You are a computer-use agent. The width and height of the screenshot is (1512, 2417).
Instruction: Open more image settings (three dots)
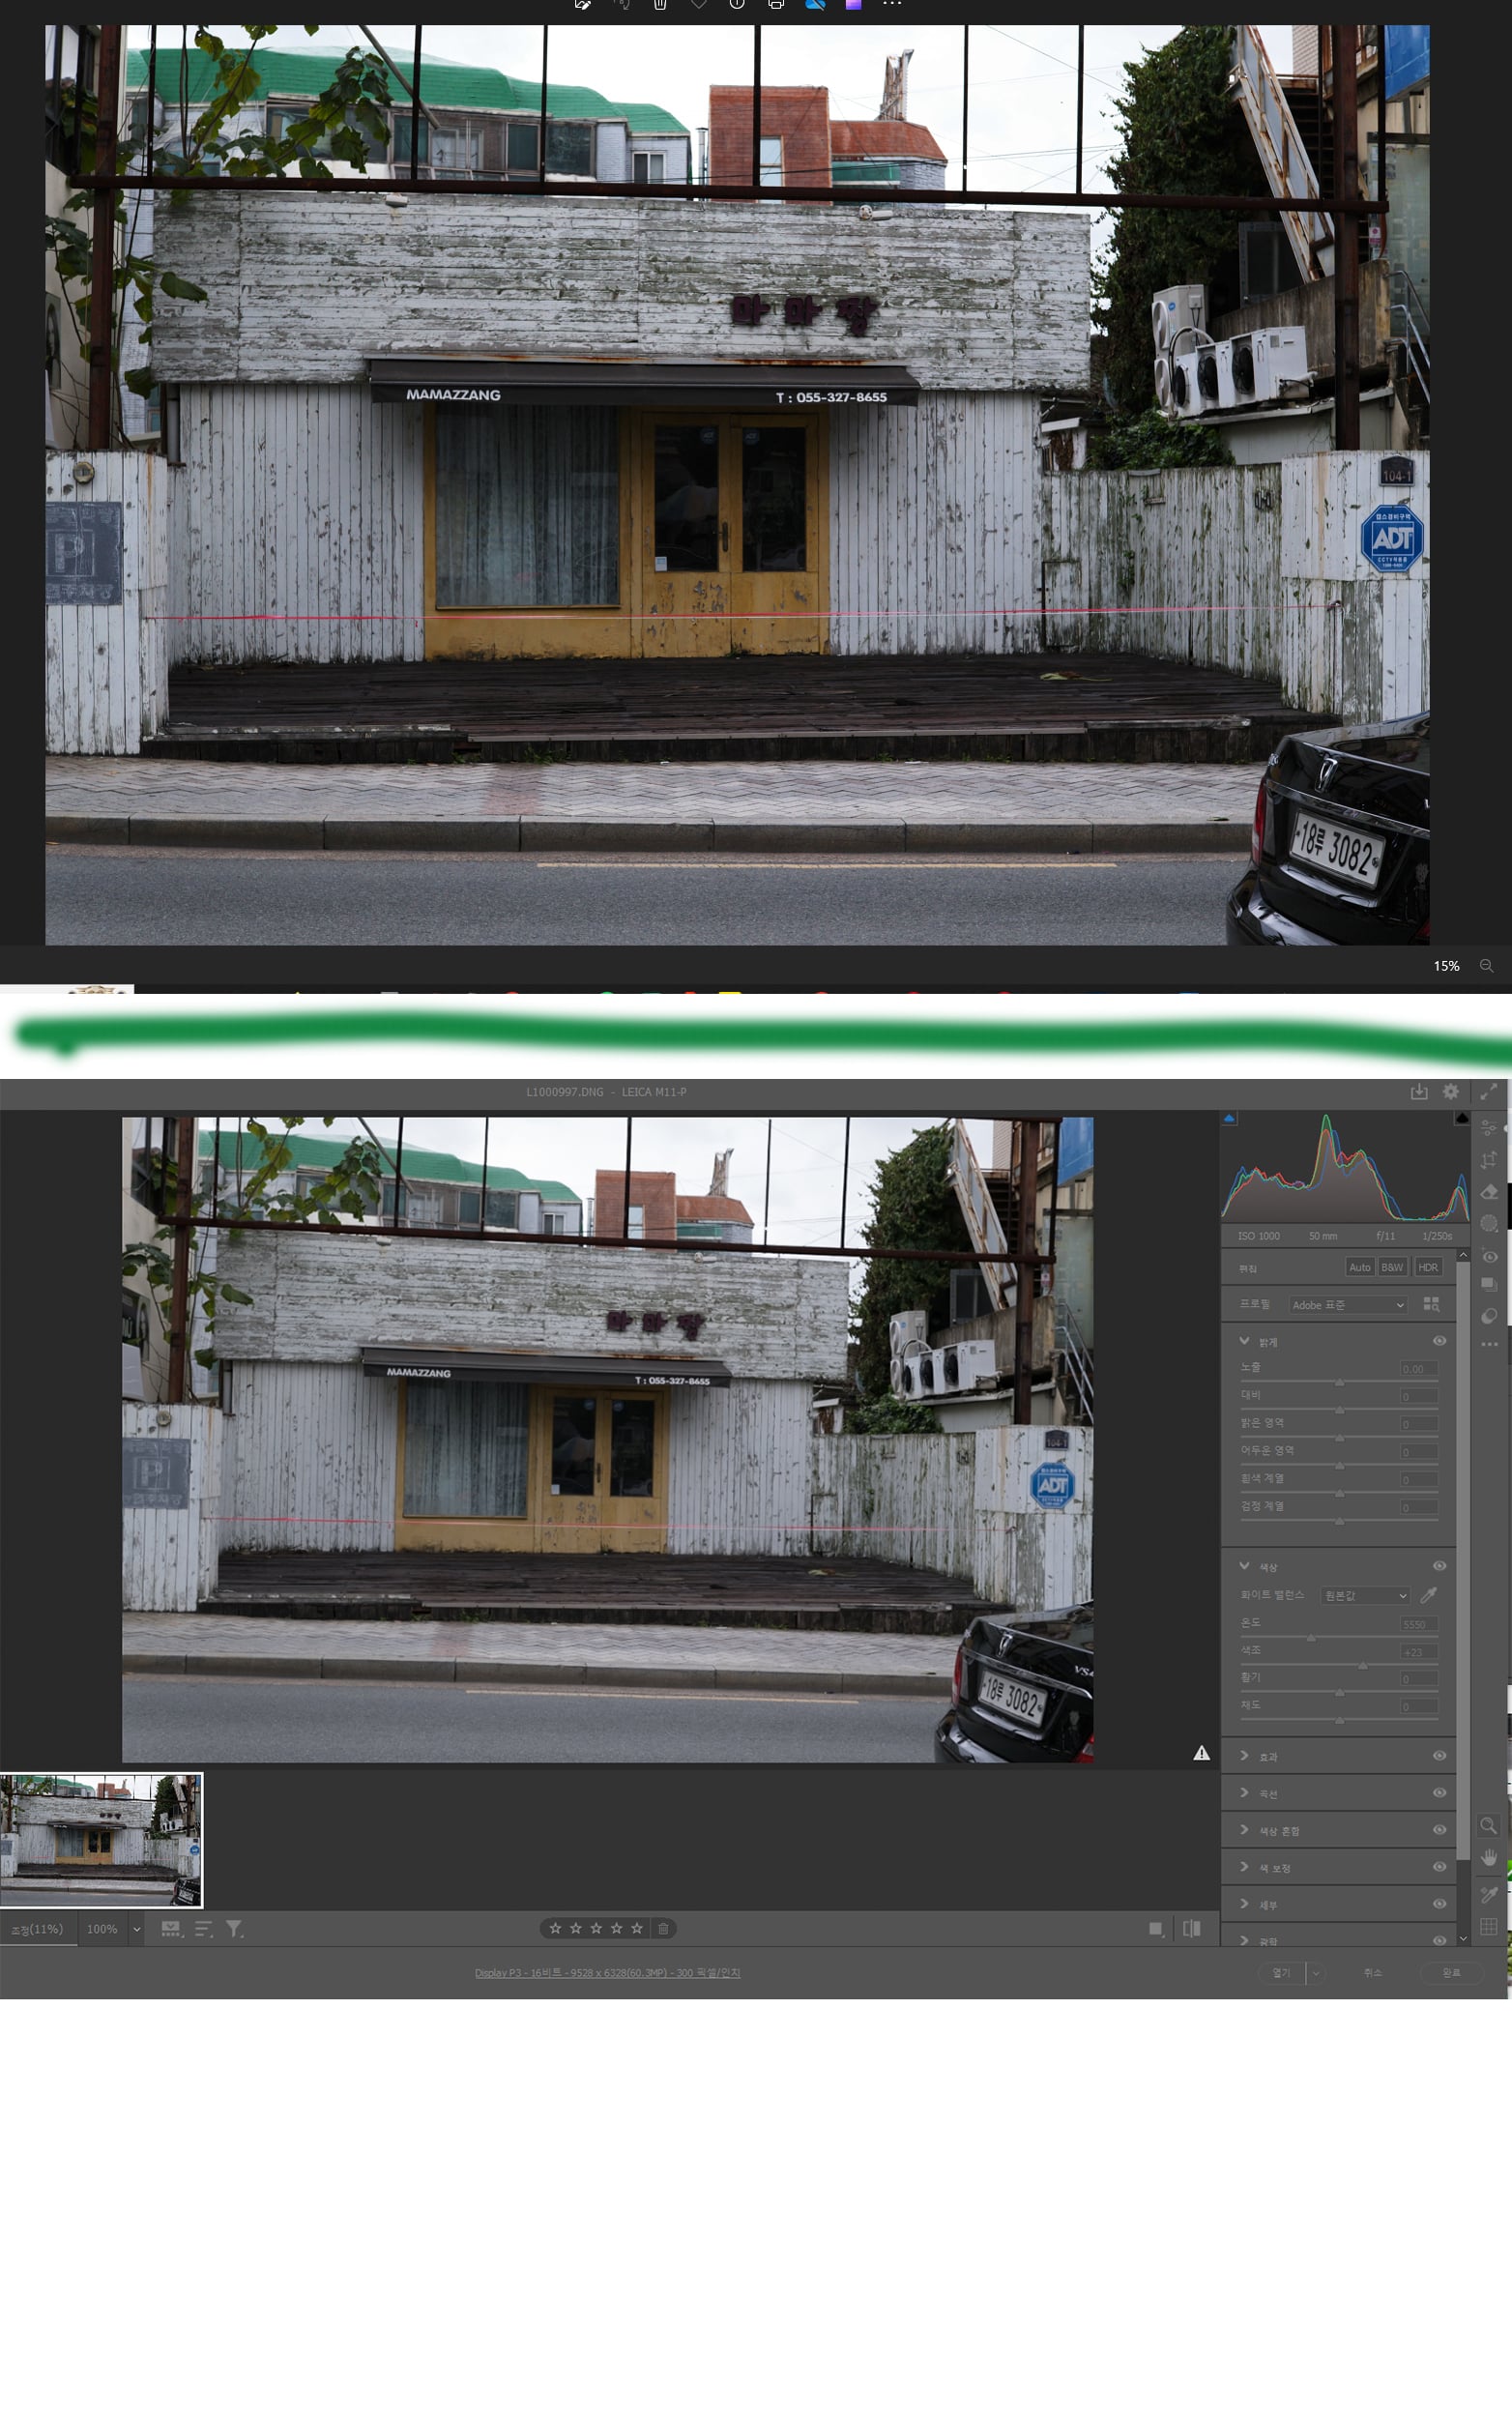pos(1489,1344)
